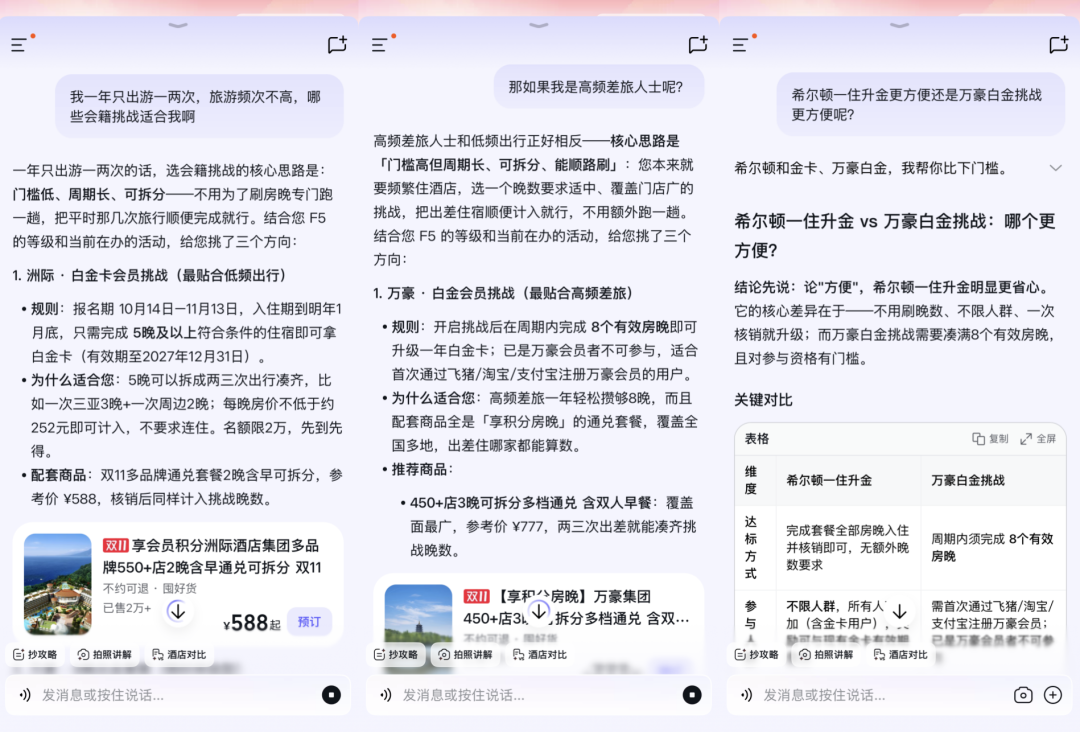Tap the heading '希尔顿一住升金 vs 万豪白金挑战：哪个更方便?'
This screenshot has height=732, width=1080.
895,236
